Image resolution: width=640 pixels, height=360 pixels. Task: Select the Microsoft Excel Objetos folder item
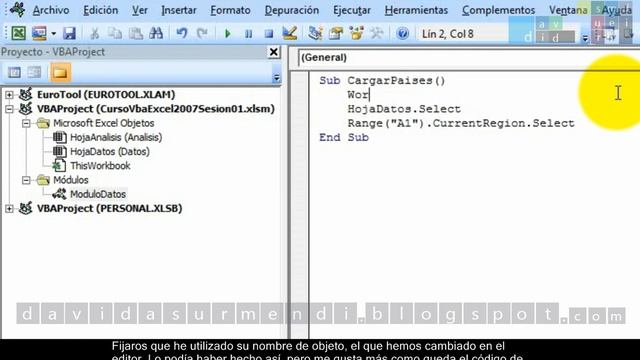pyautogui.click(x=104, y=123)
